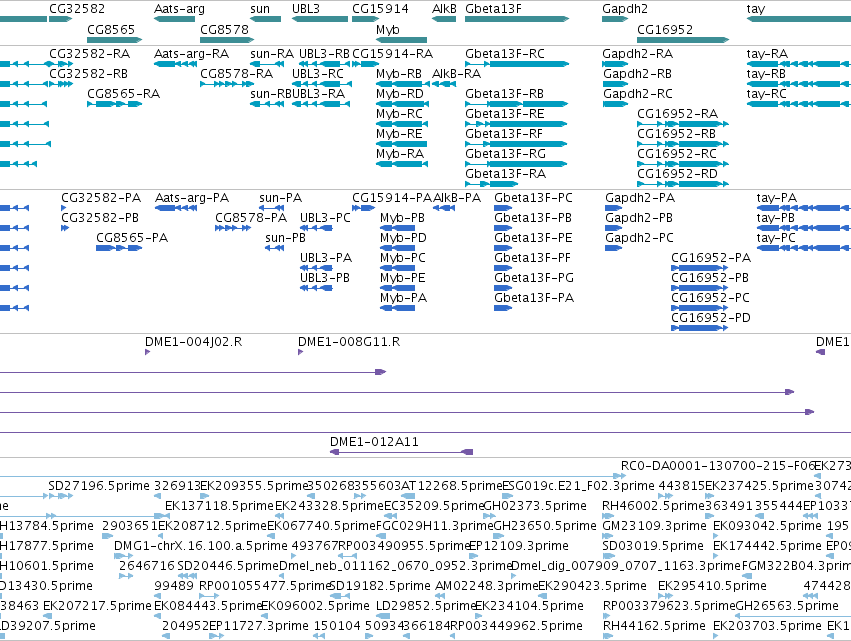Screen dimensions: 851x641
Task: Select protein UBL3-PA
Action: [x=326, y=258]
